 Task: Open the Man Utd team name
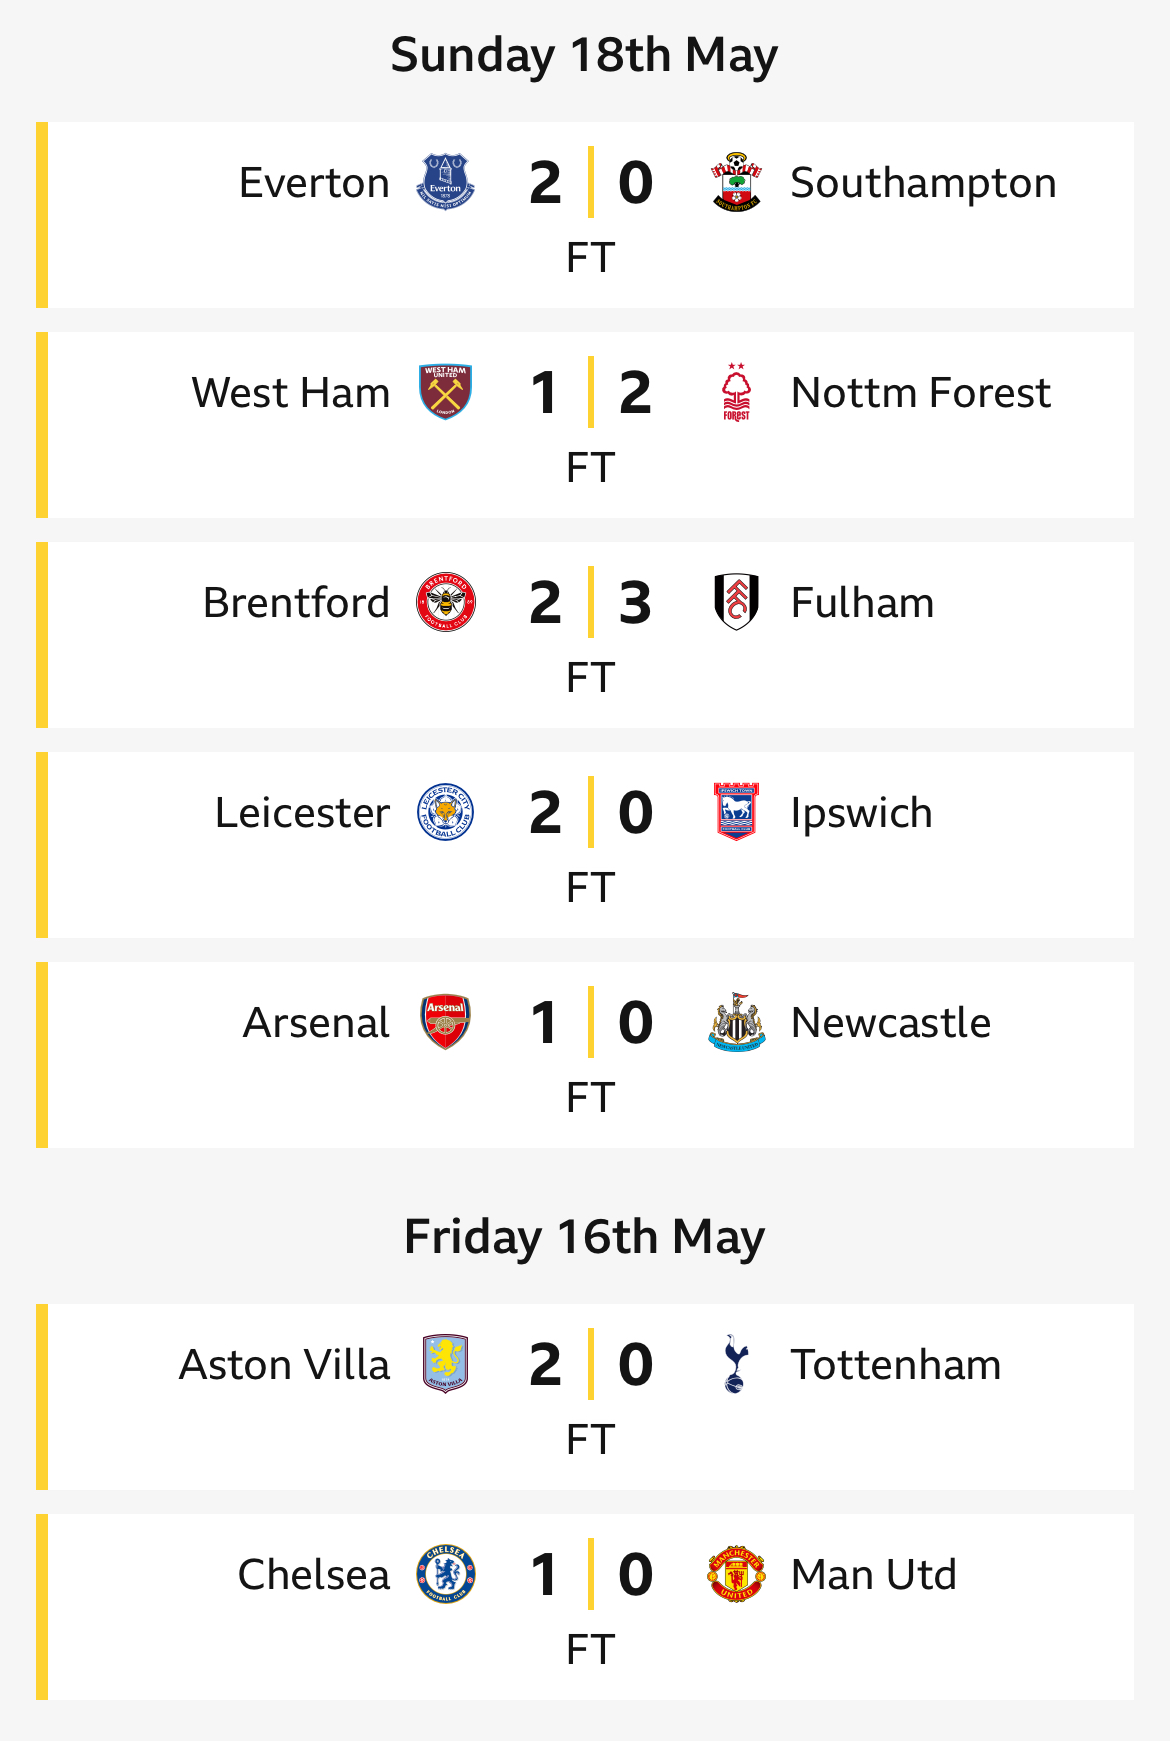tap(874, 1575)
